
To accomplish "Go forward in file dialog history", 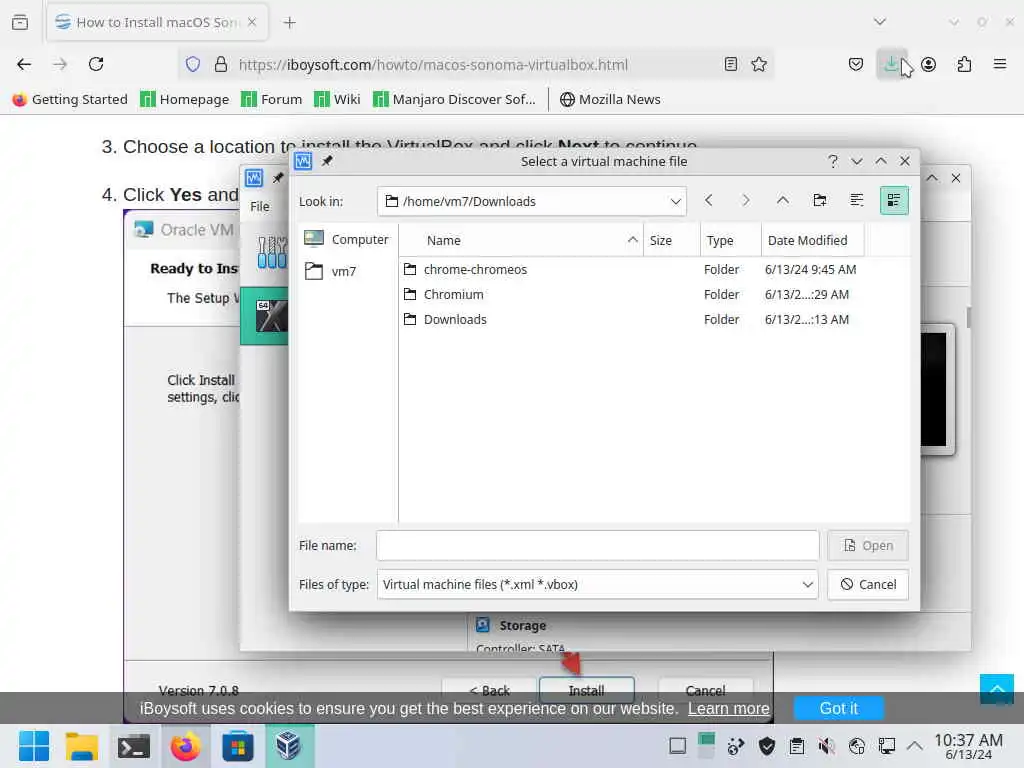I will (745, 200).
